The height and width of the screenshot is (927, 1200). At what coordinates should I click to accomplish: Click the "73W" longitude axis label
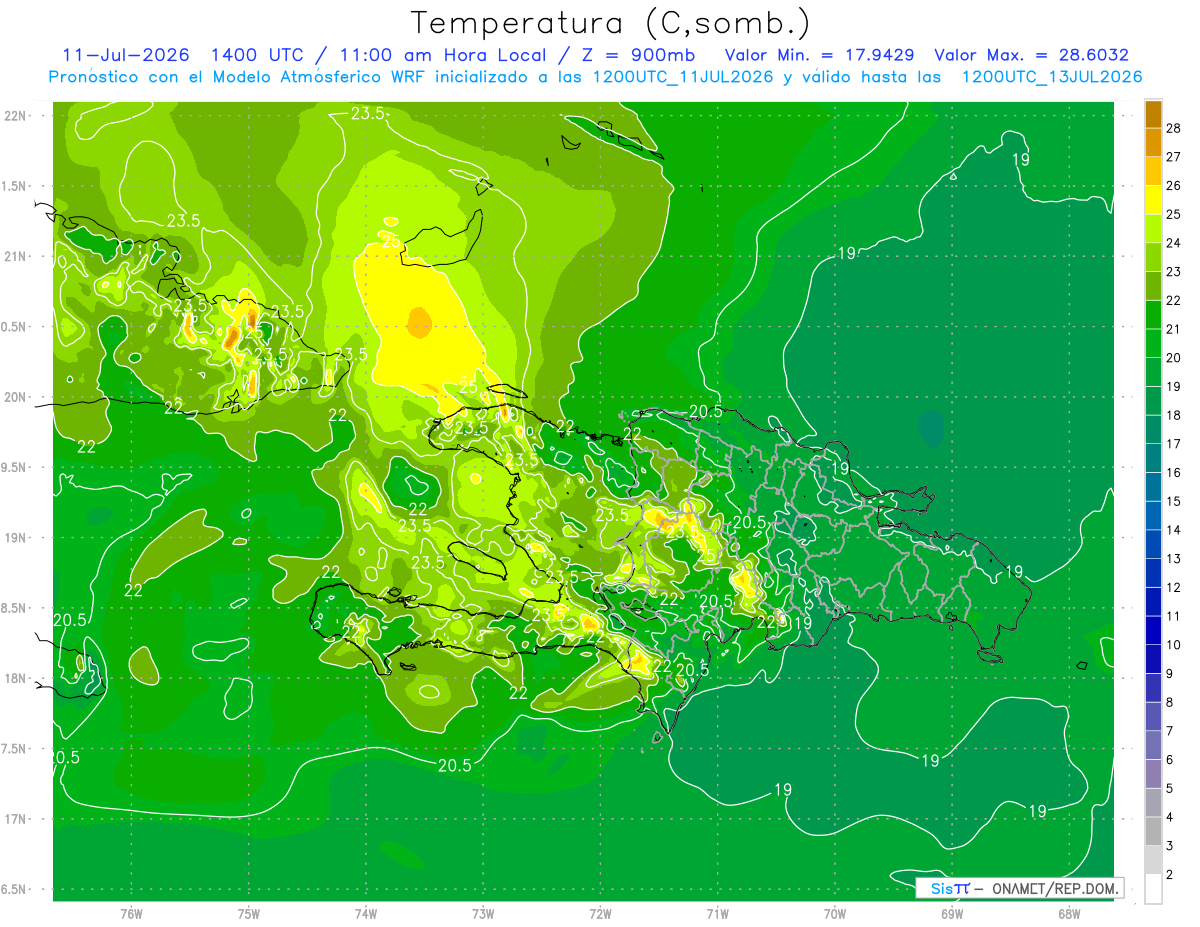[483, 913]
